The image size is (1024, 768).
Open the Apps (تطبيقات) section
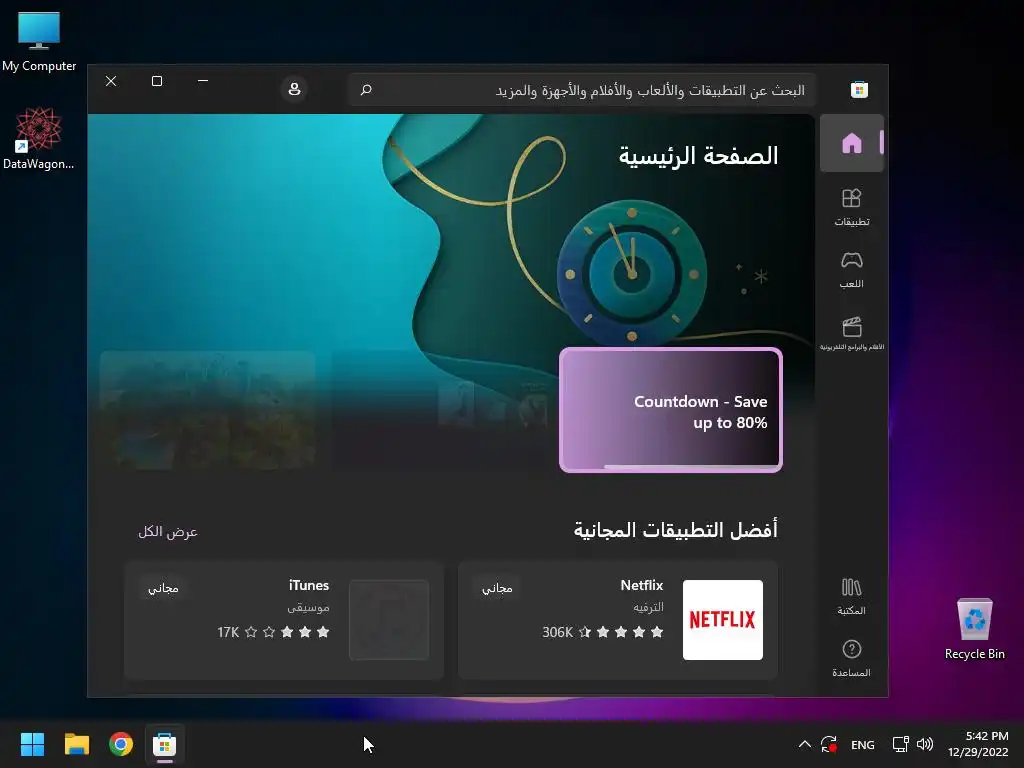tap(852, 207)
